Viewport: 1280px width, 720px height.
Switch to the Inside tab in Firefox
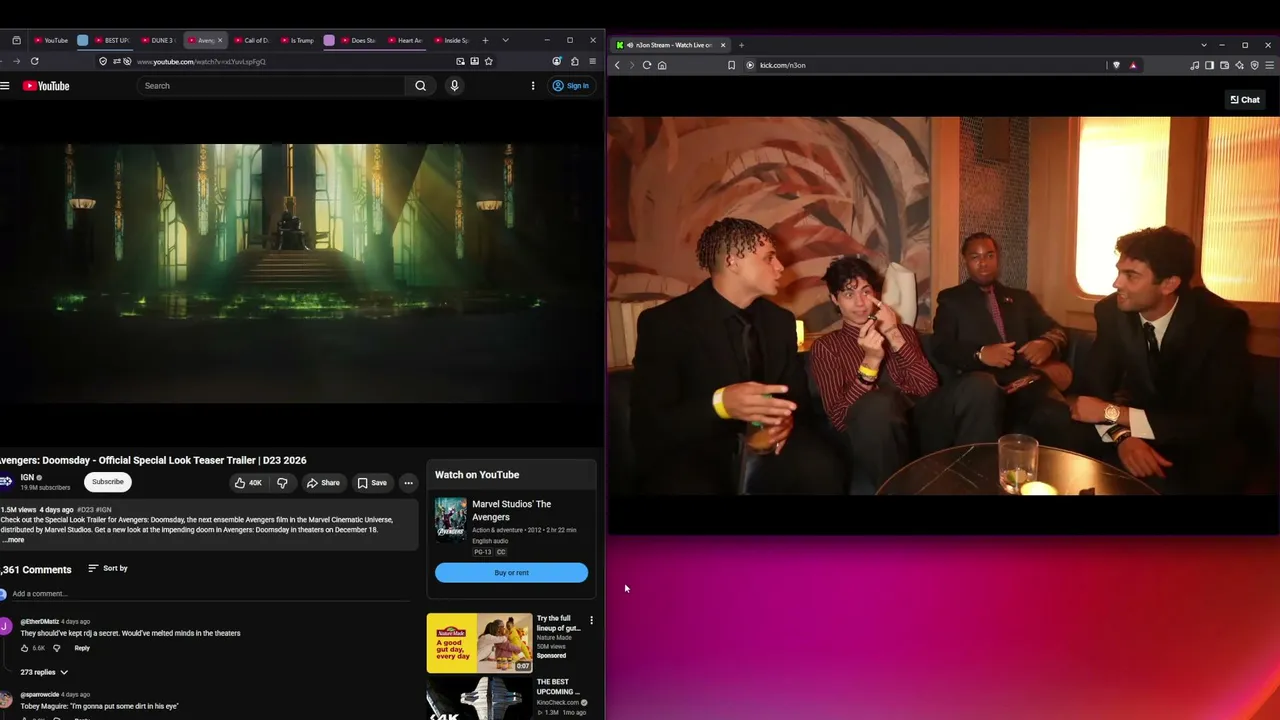pyautogui.click(x=452, y=40)
